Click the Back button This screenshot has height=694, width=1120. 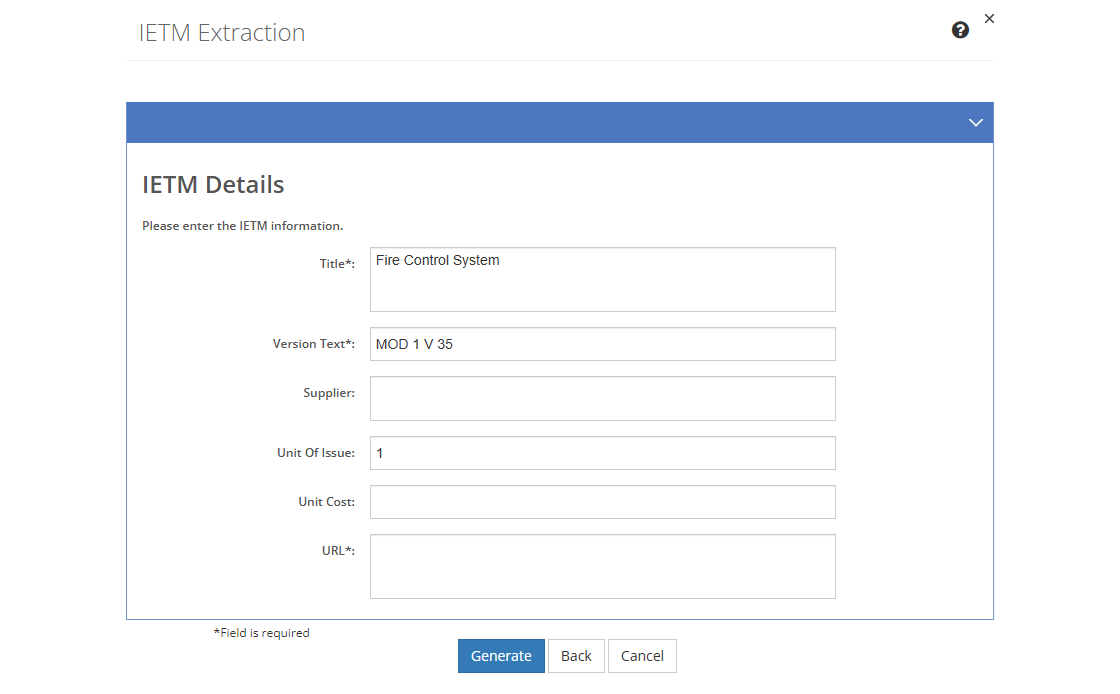(x=576, y=655)
